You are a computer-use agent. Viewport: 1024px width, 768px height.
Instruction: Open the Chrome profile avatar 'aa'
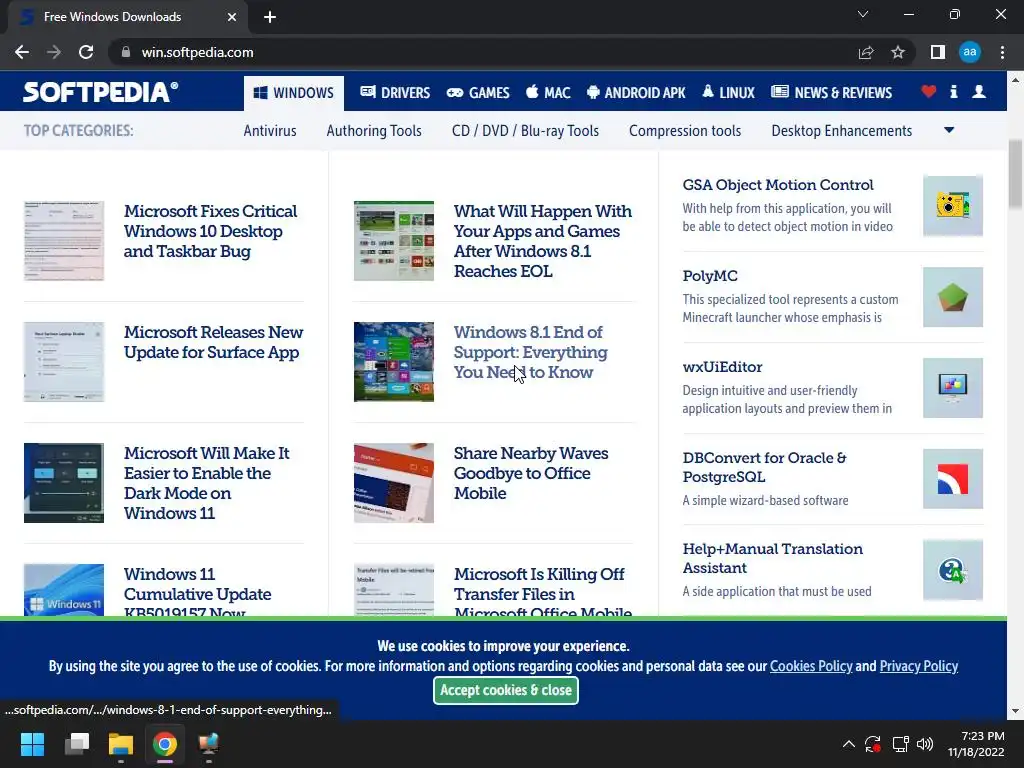(970, 52)
